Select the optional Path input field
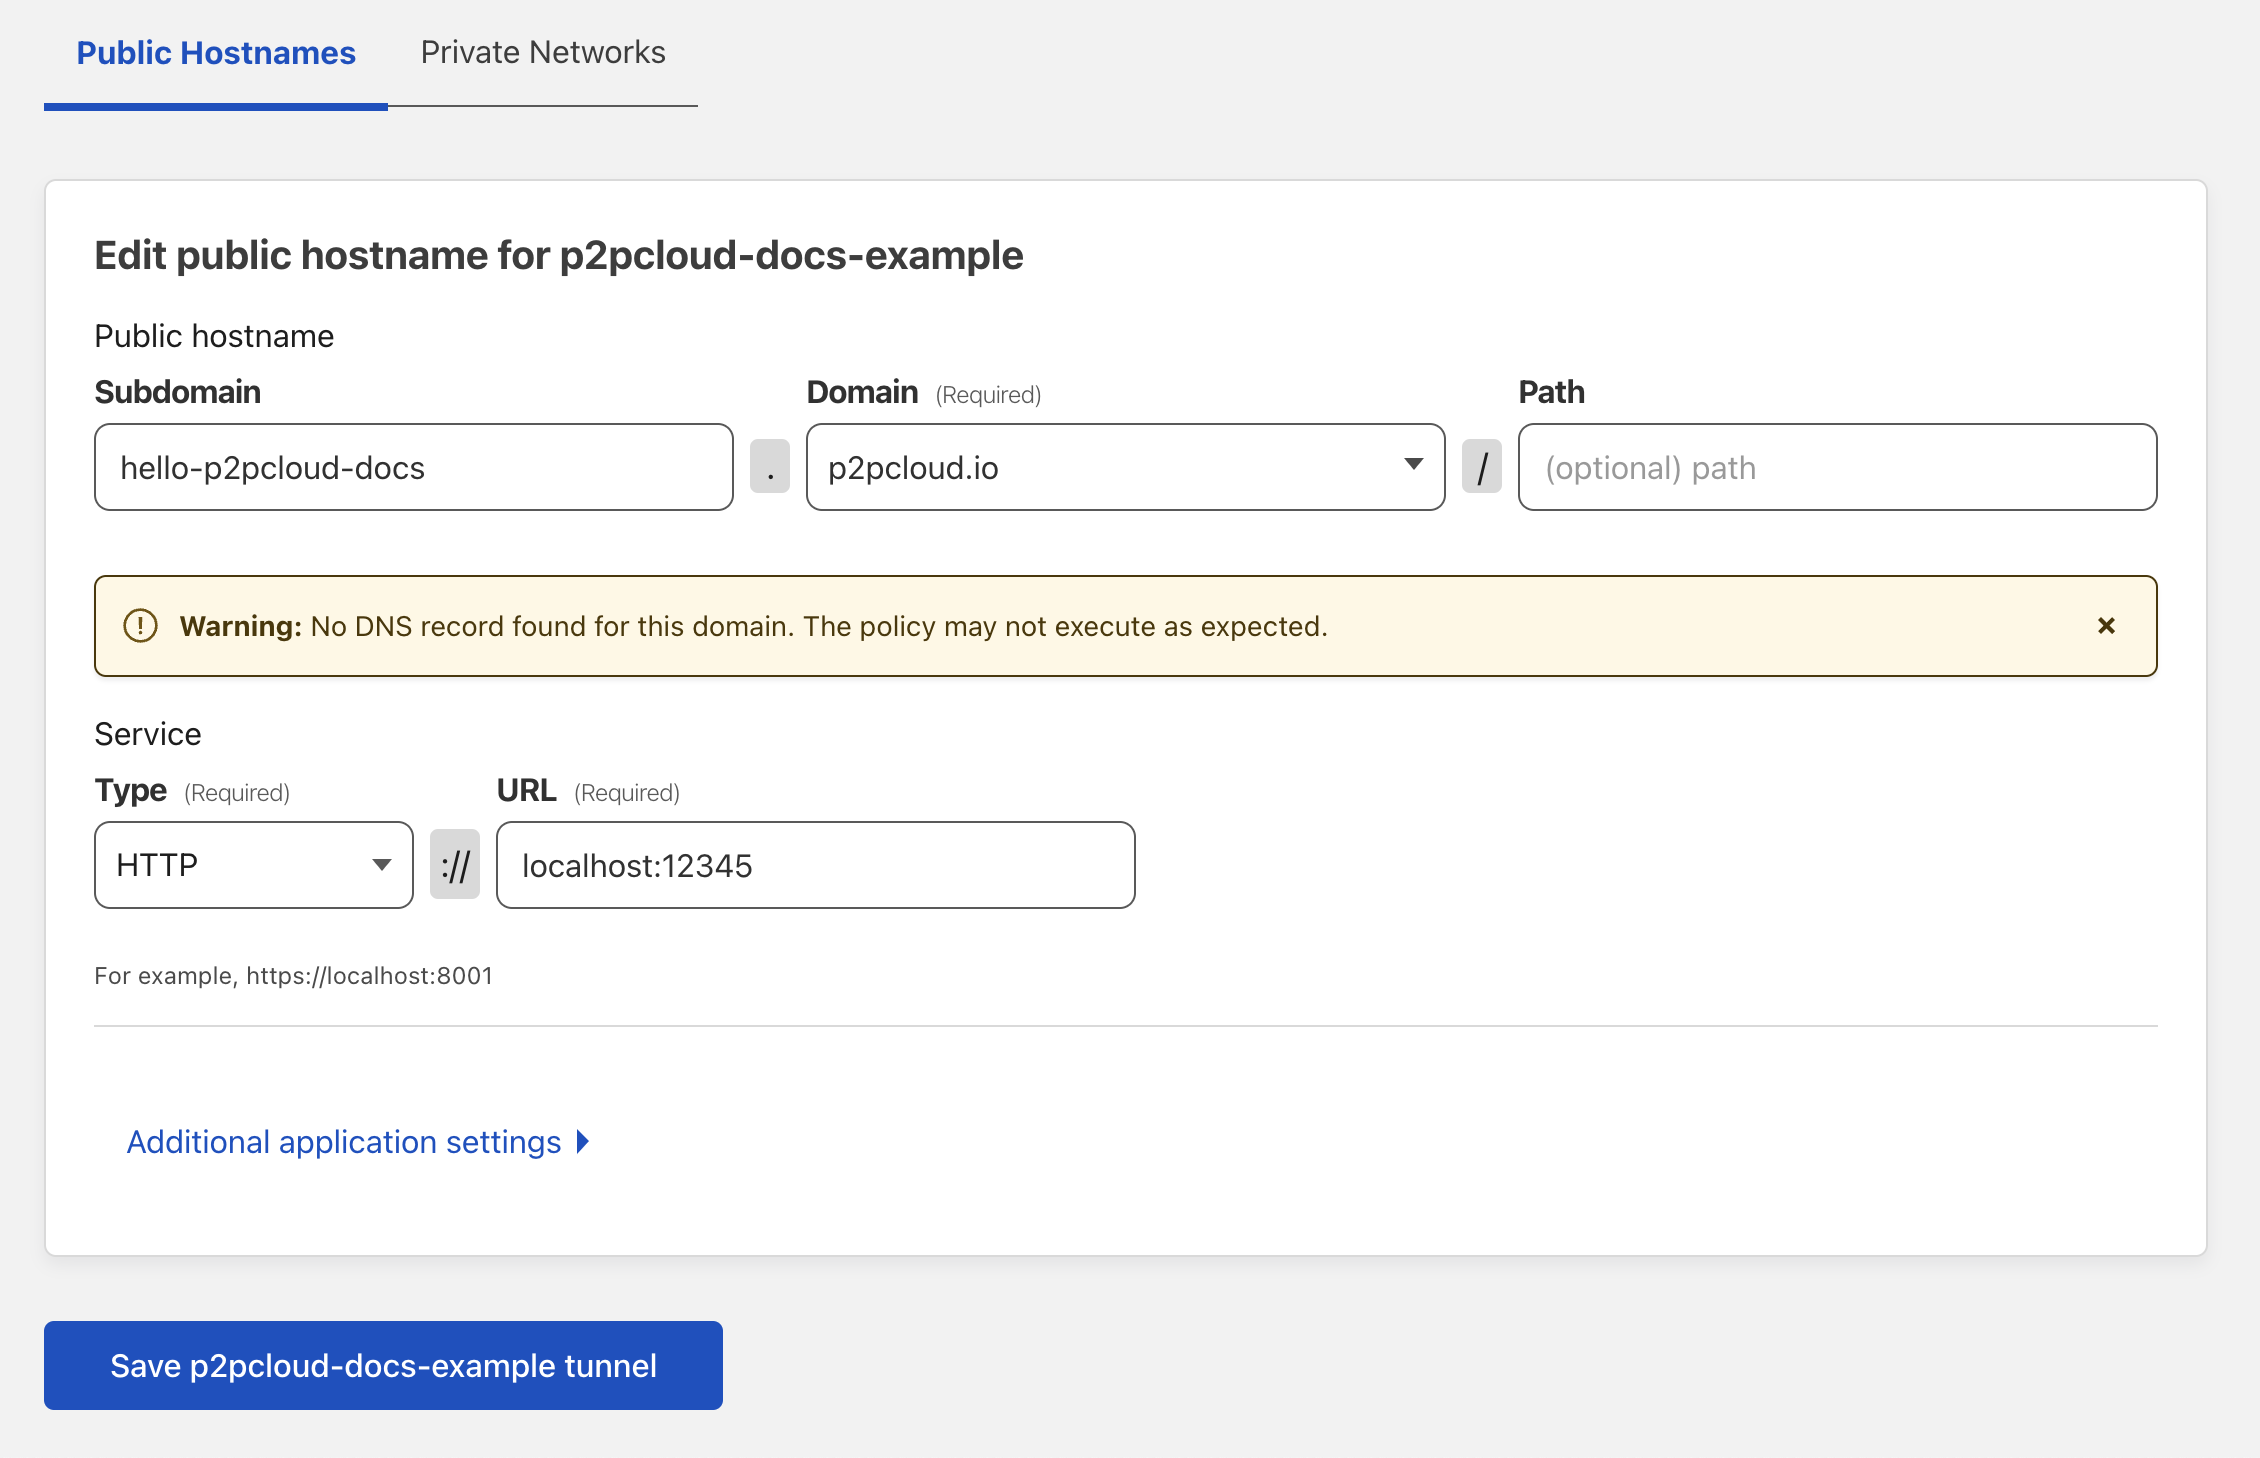Image resolution: width=2260 pixels, height=1458 pixels. point(1836,467)
